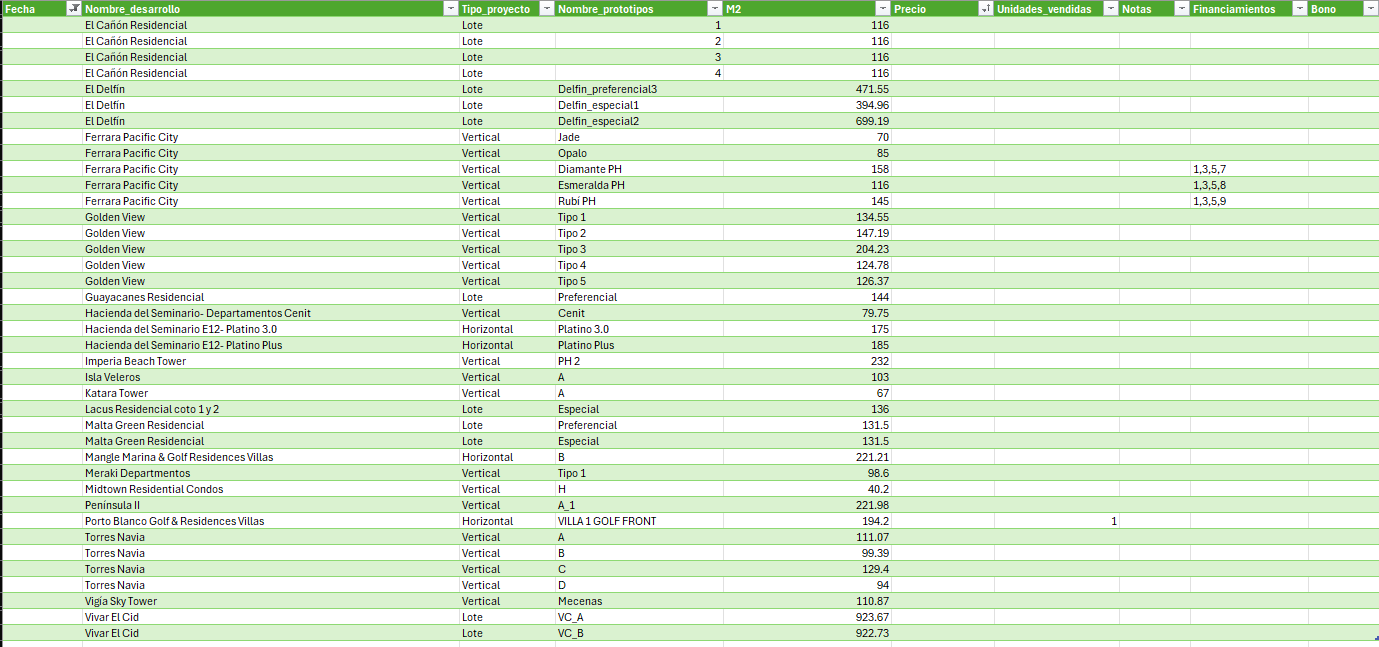Open the Nombre_prototipos filter arrow
Viewport: 1379px width, 647px height.
pyautogui.click(x=715, y=9)
